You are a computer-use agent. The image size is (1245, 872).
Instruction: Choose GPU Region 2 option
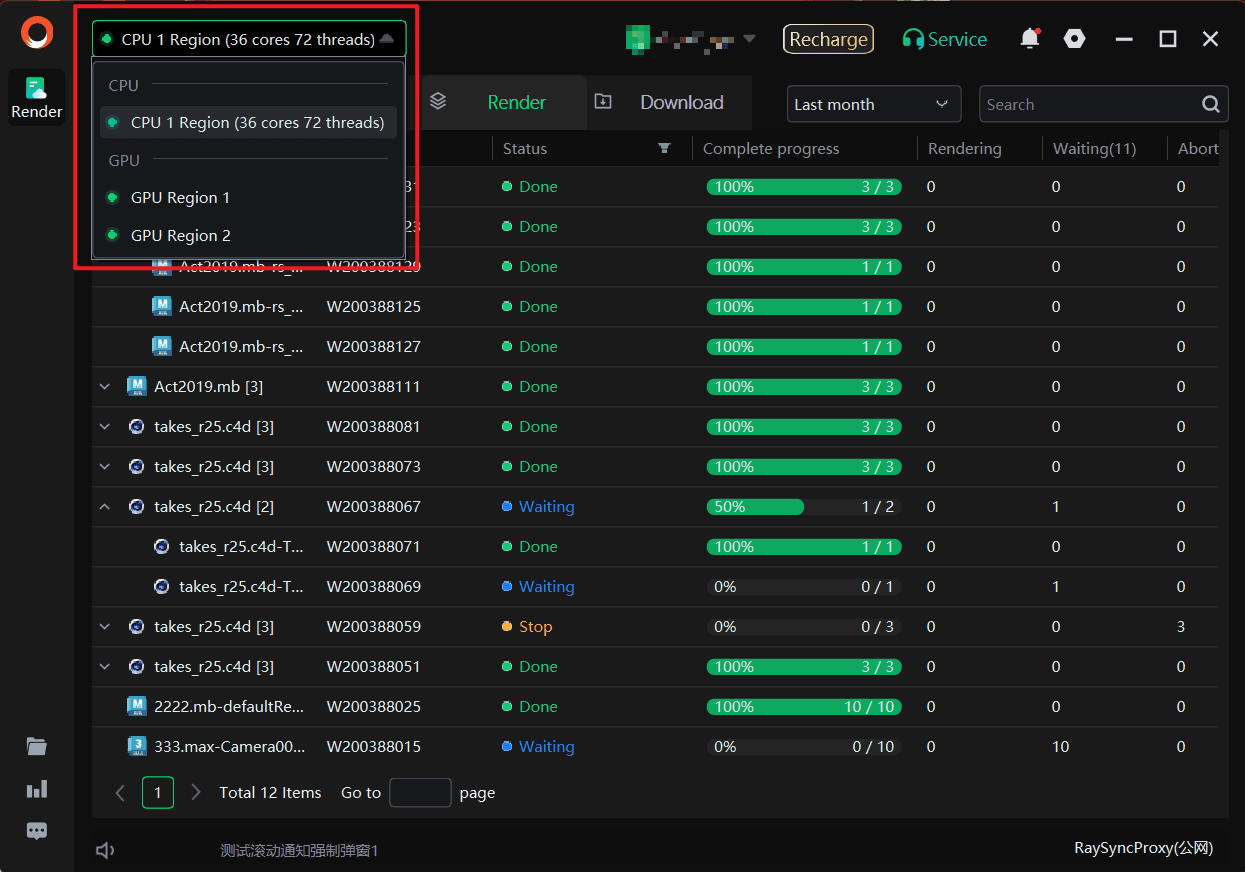pyautogui.click(x=180, y=236)
